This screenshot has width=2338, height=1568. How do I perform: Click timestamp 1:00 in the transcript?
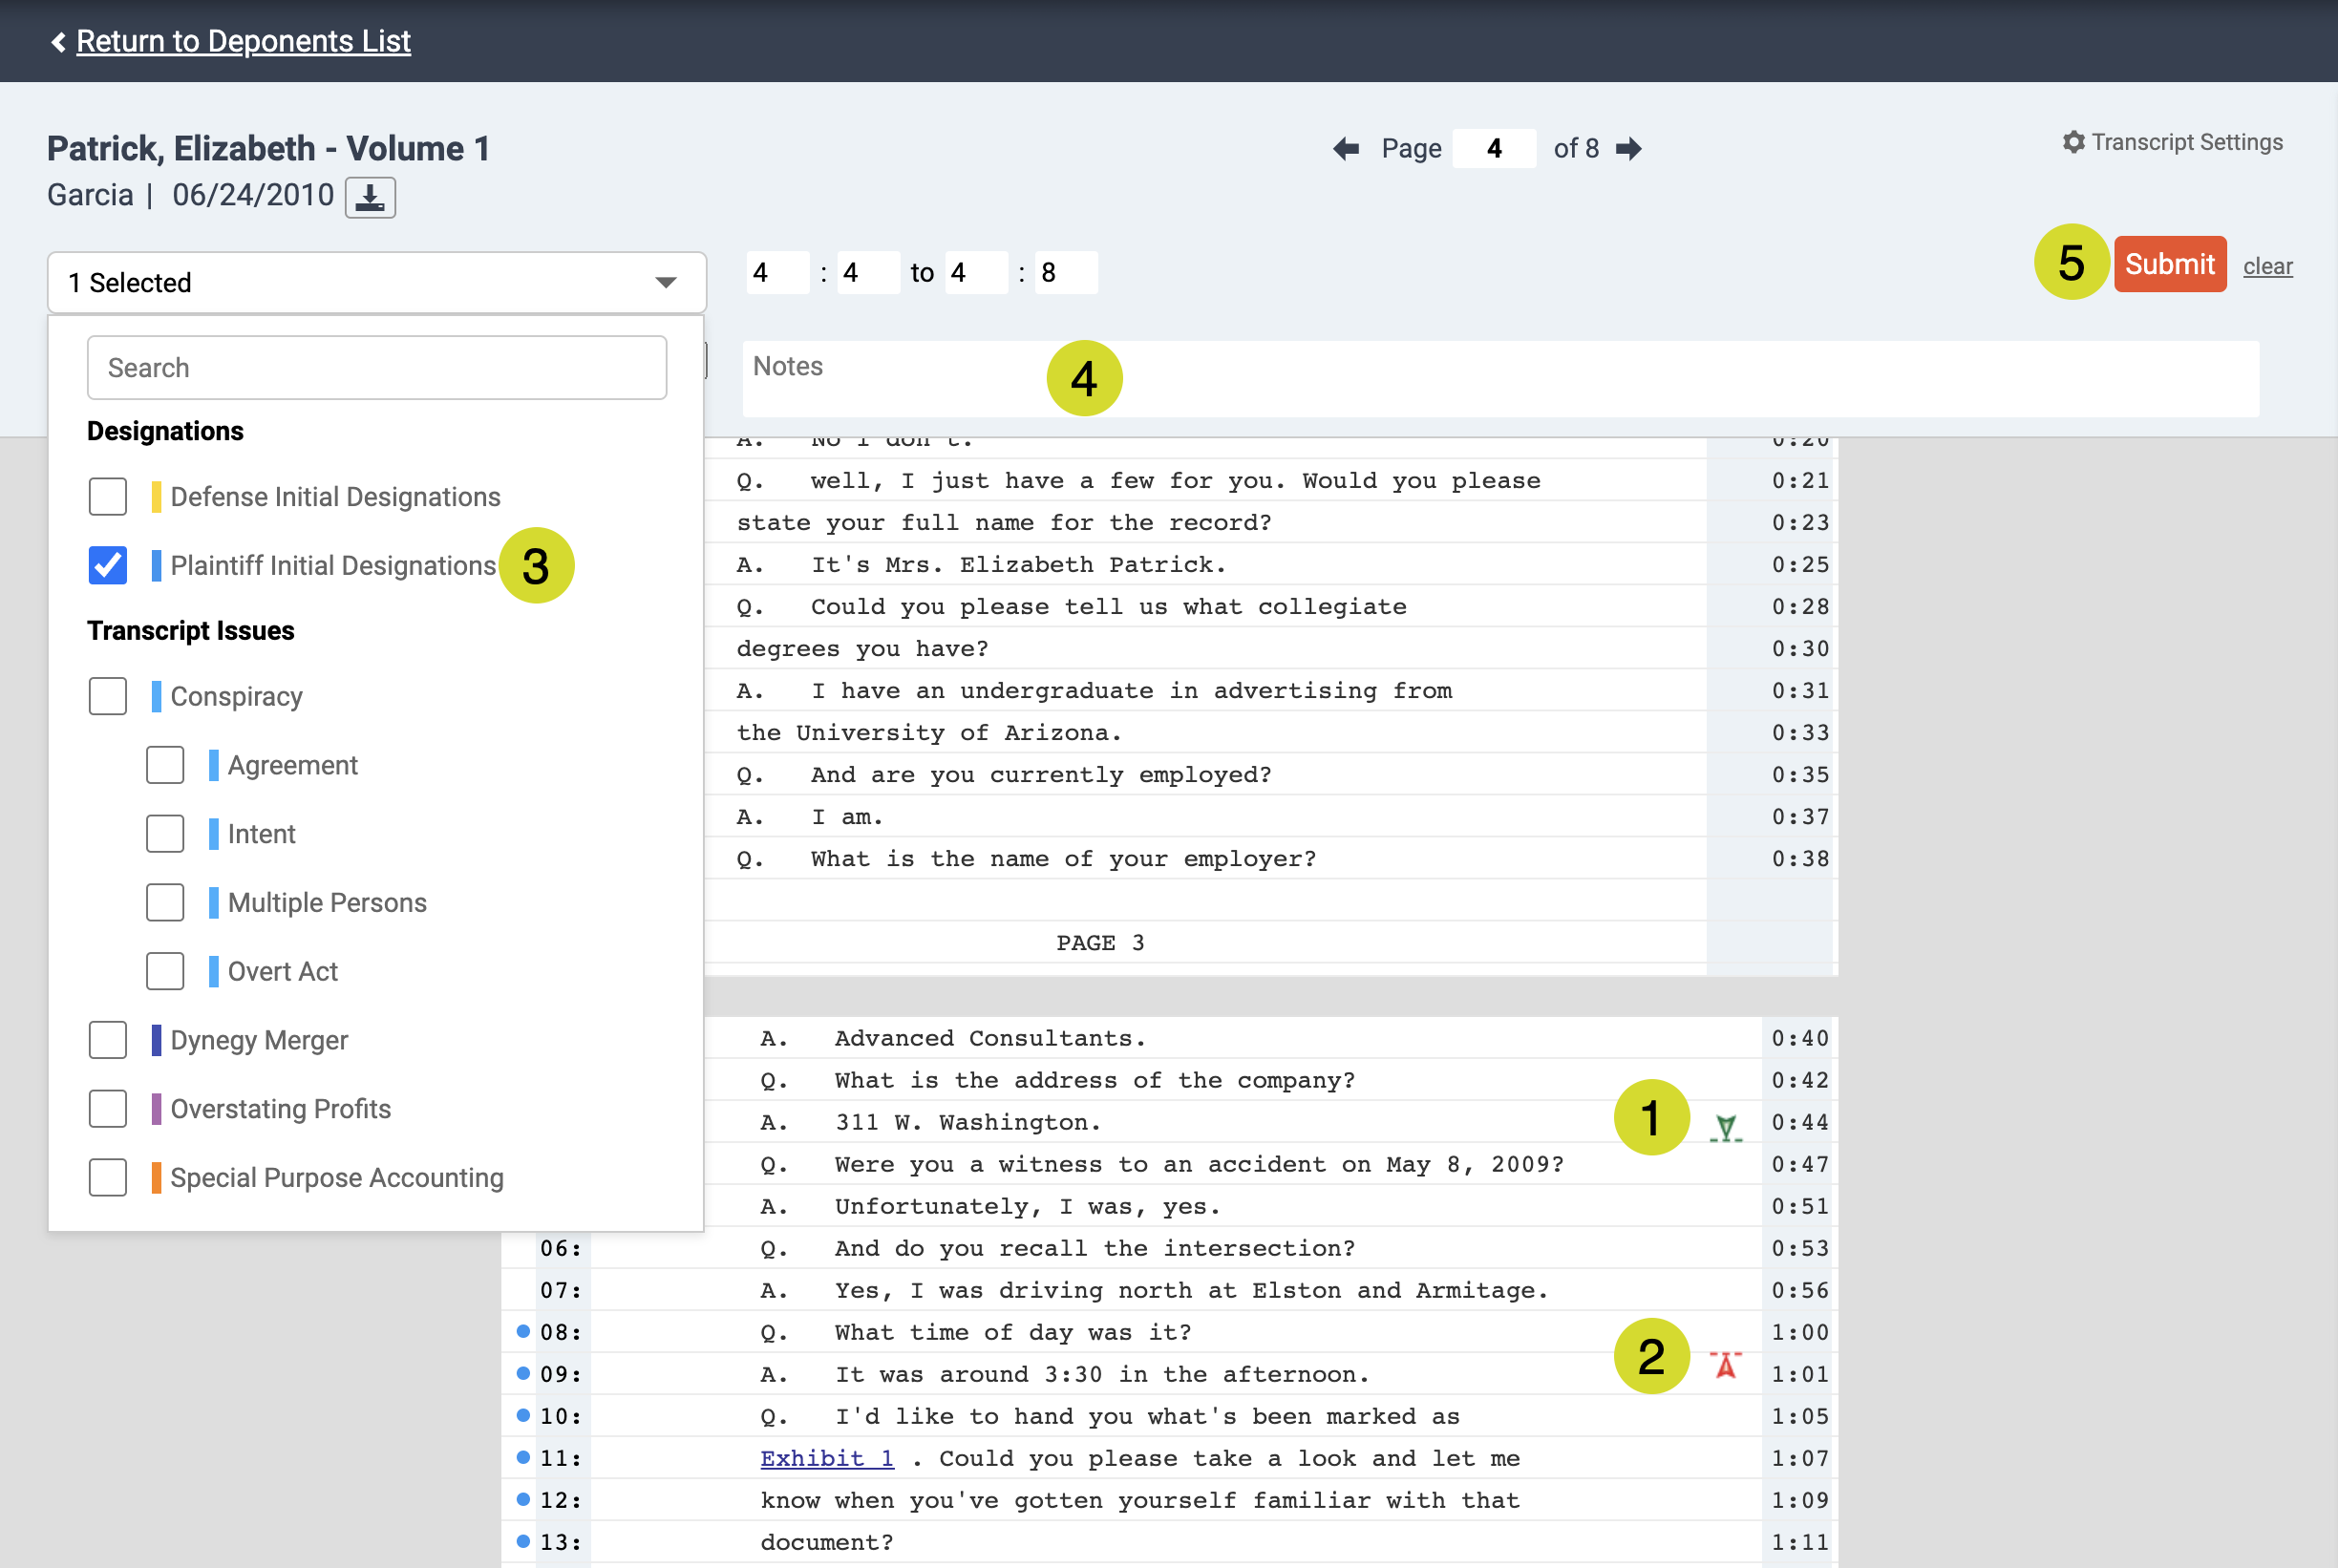1800,1332
